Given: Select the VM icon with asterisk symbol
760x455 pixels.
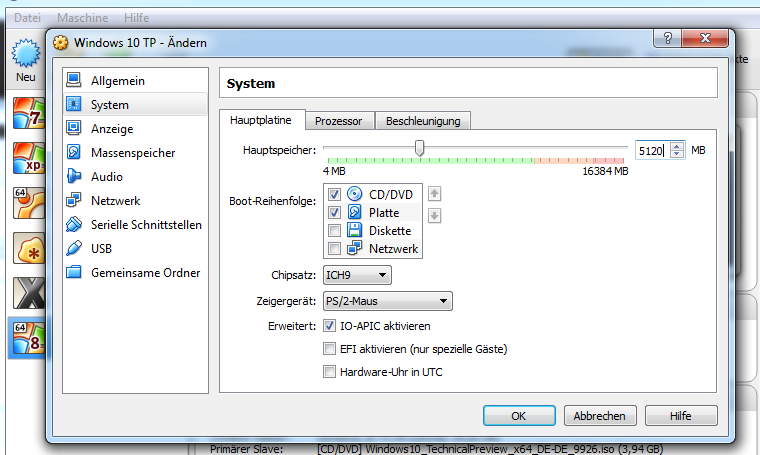Looking at the screenshot, I should pos(29,248).
